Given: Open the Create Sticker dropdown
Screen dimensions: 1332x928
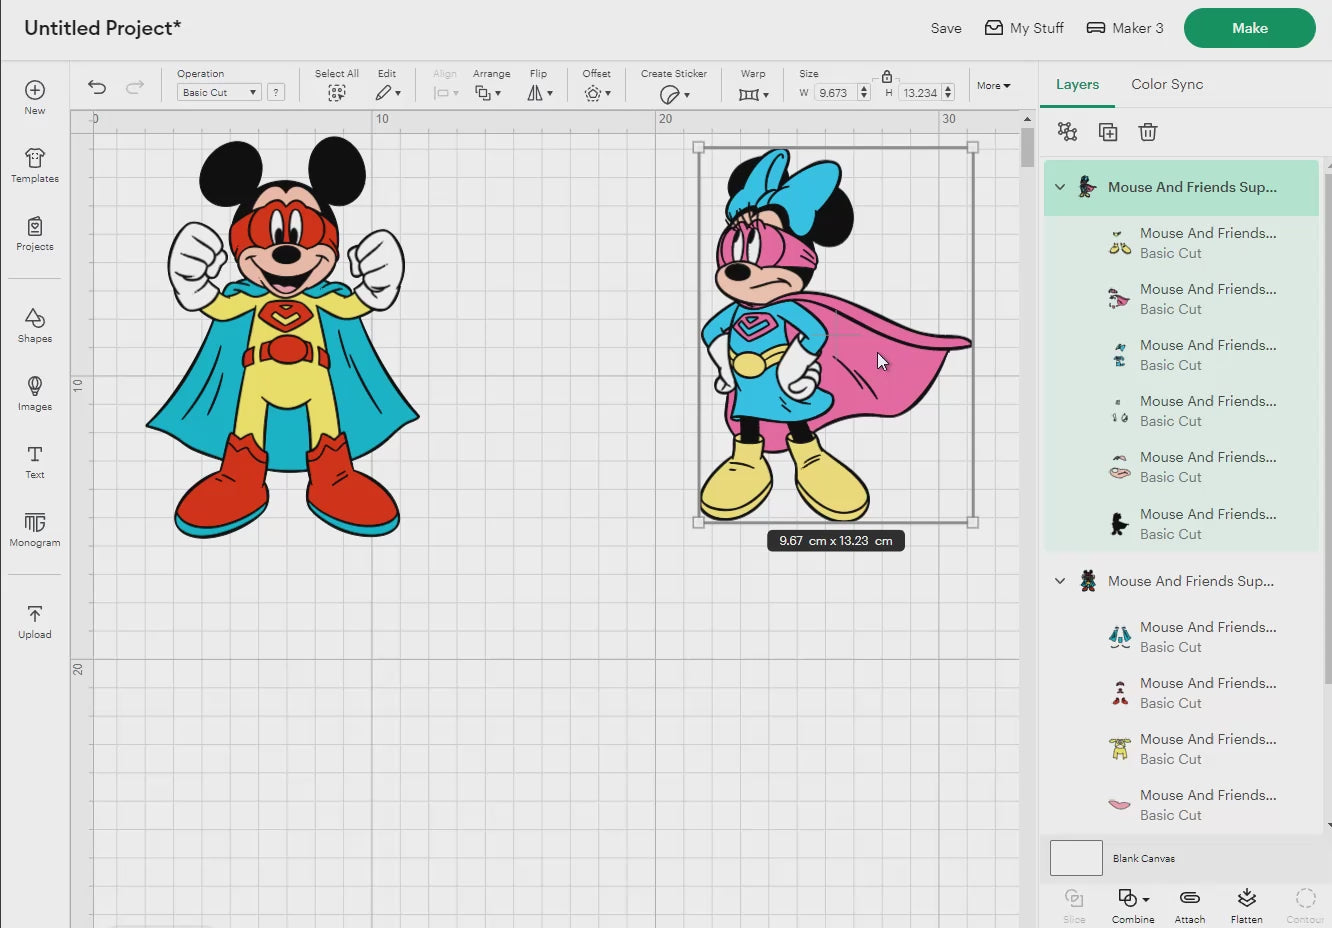Looking at the screenshot, I should 674,94.
